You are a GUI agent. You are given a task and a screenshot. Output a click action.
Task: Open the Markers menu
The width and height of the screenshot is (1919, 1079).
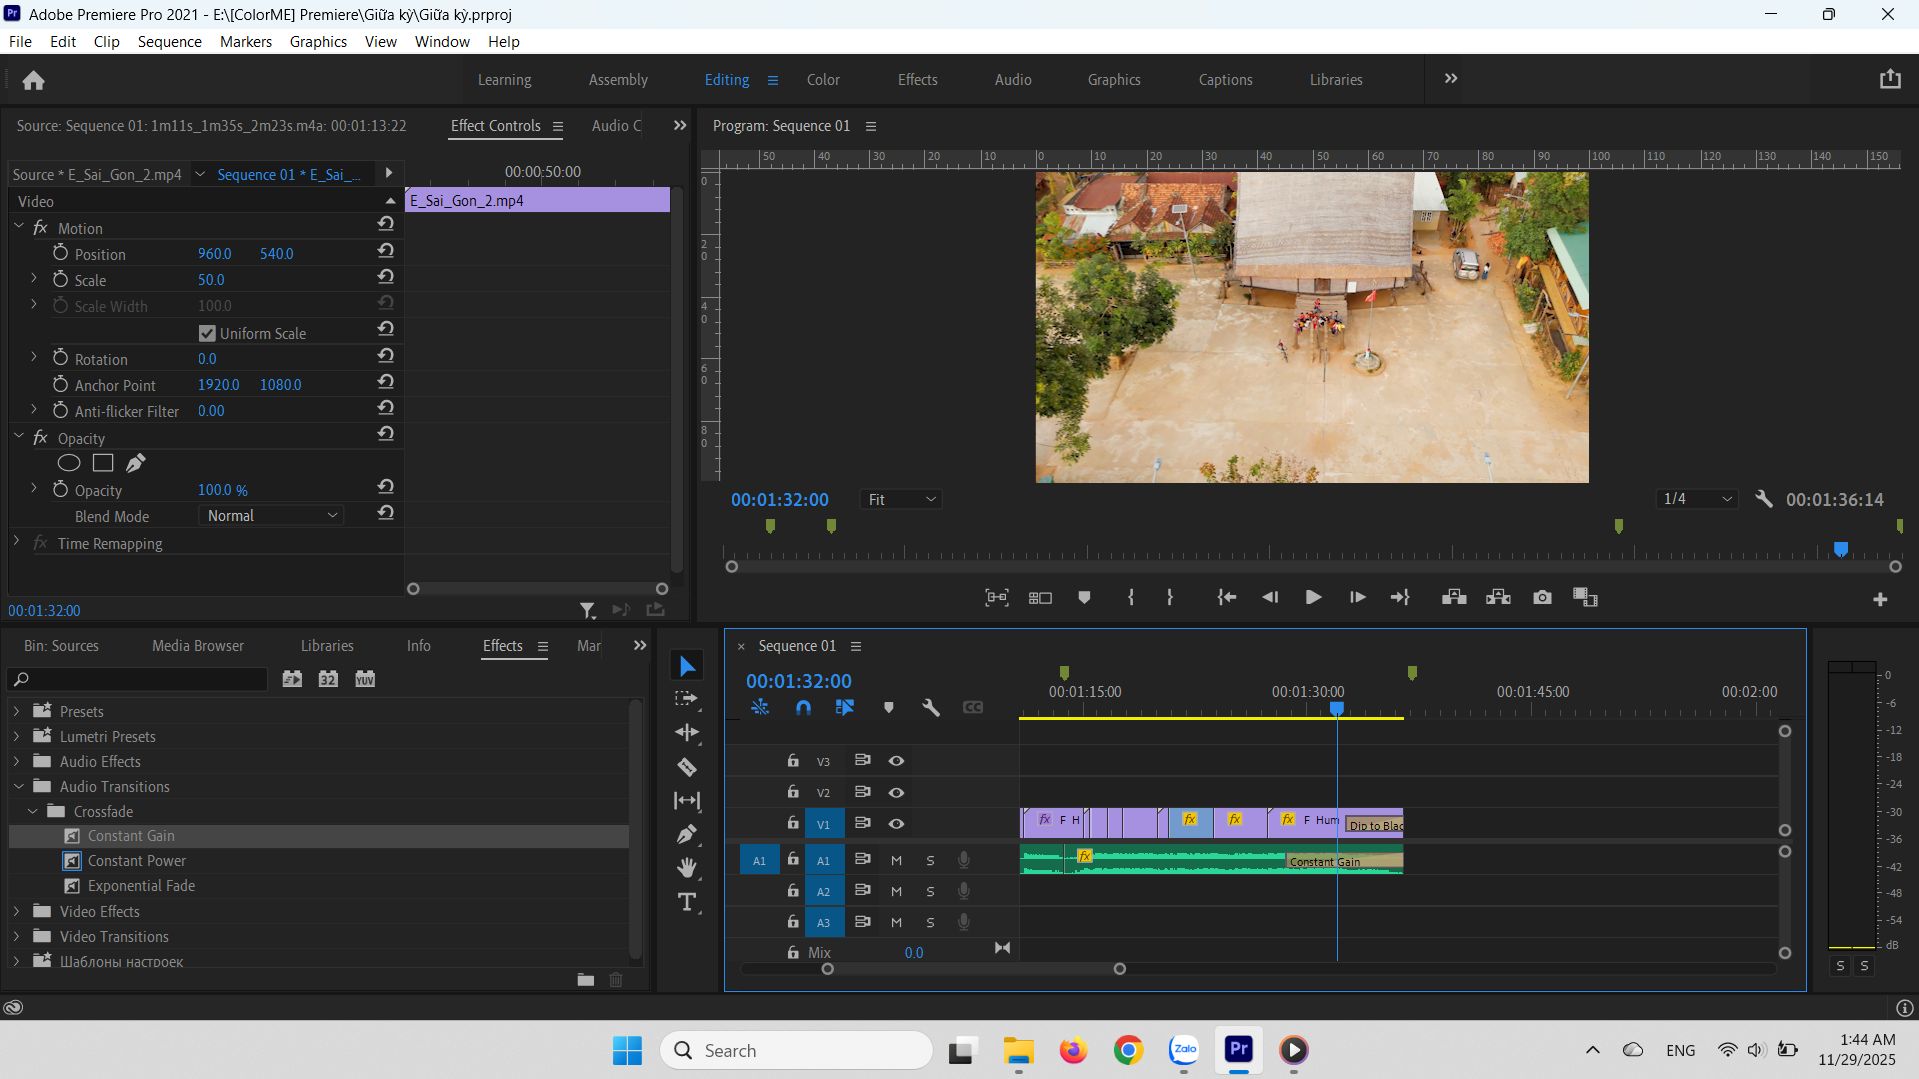(245, 41)
